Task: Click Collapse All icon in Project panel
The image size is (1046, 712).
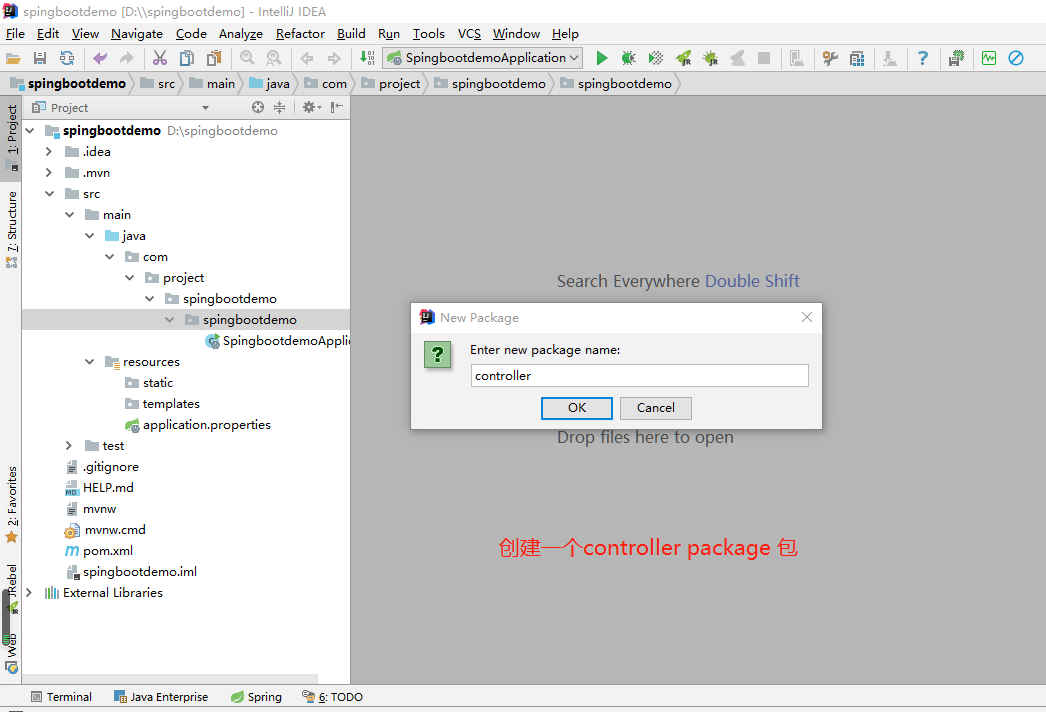Action: (x=280, y=107)
